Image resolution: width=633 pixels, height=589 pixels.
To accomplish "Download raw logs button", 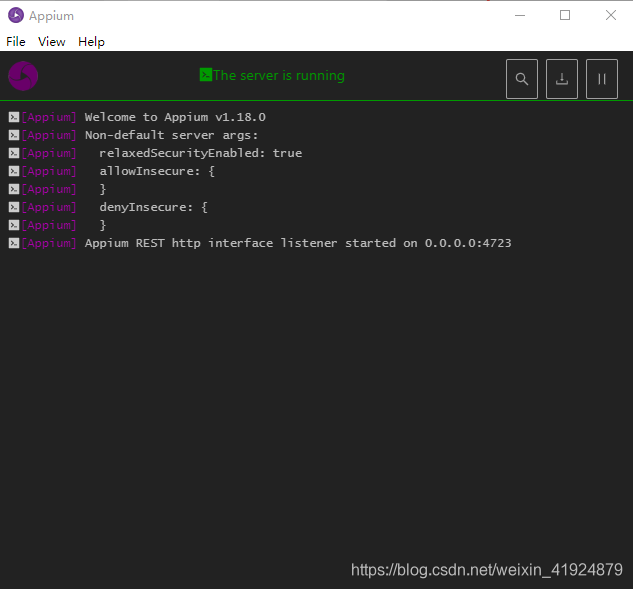I will 562,79.
